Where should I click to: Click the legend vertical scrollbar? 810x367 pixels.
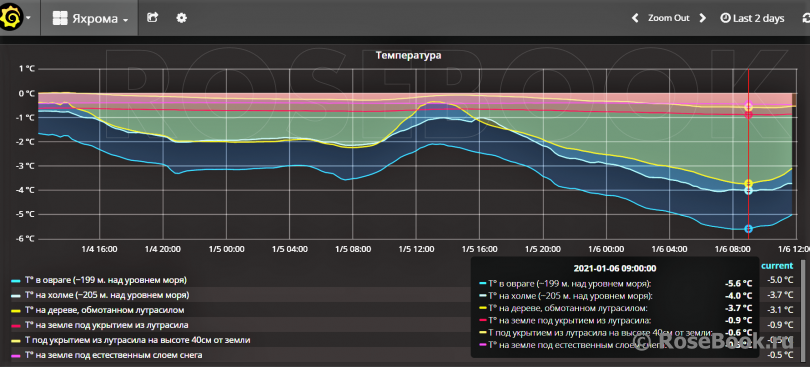pos(802,310)
